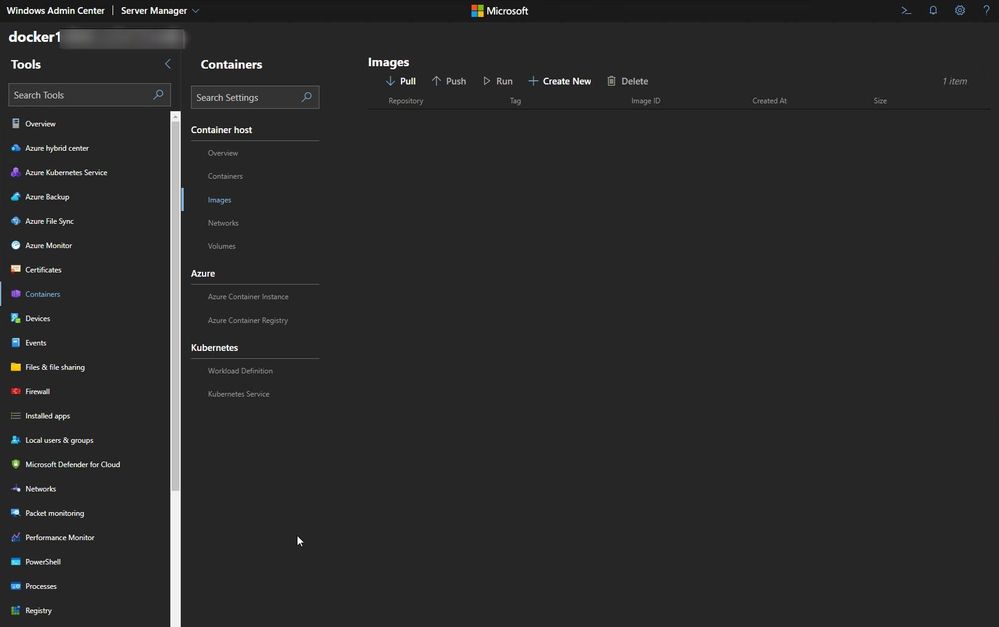The width and height of the screenshot is (999, 627).
Task: Click Windows Admin Center title link
Action: tap(55, 11)
